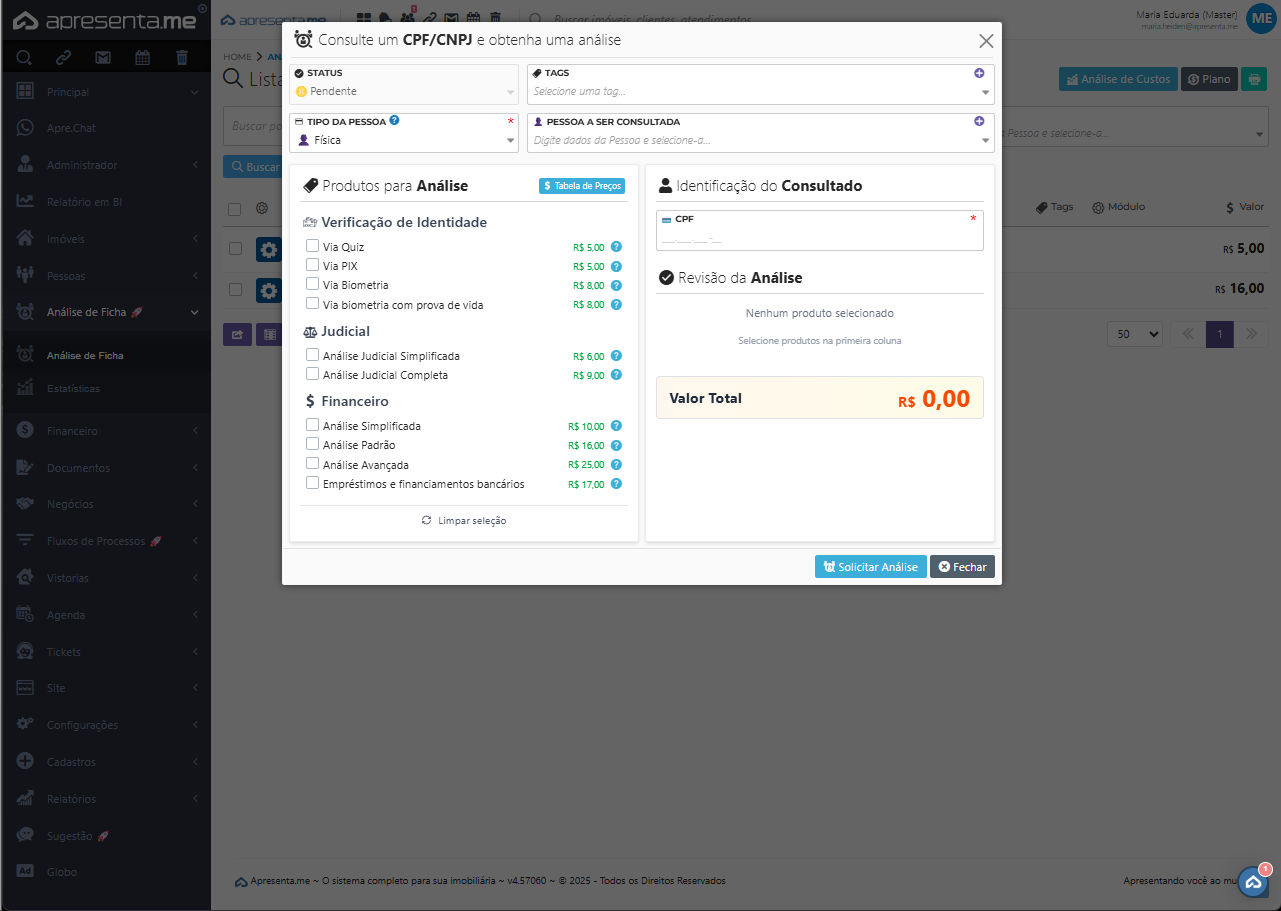The height and width of the screenshot is (911, 1281).
Task: Click the plus icon to add a tag
Action: (x=979, y=73)
